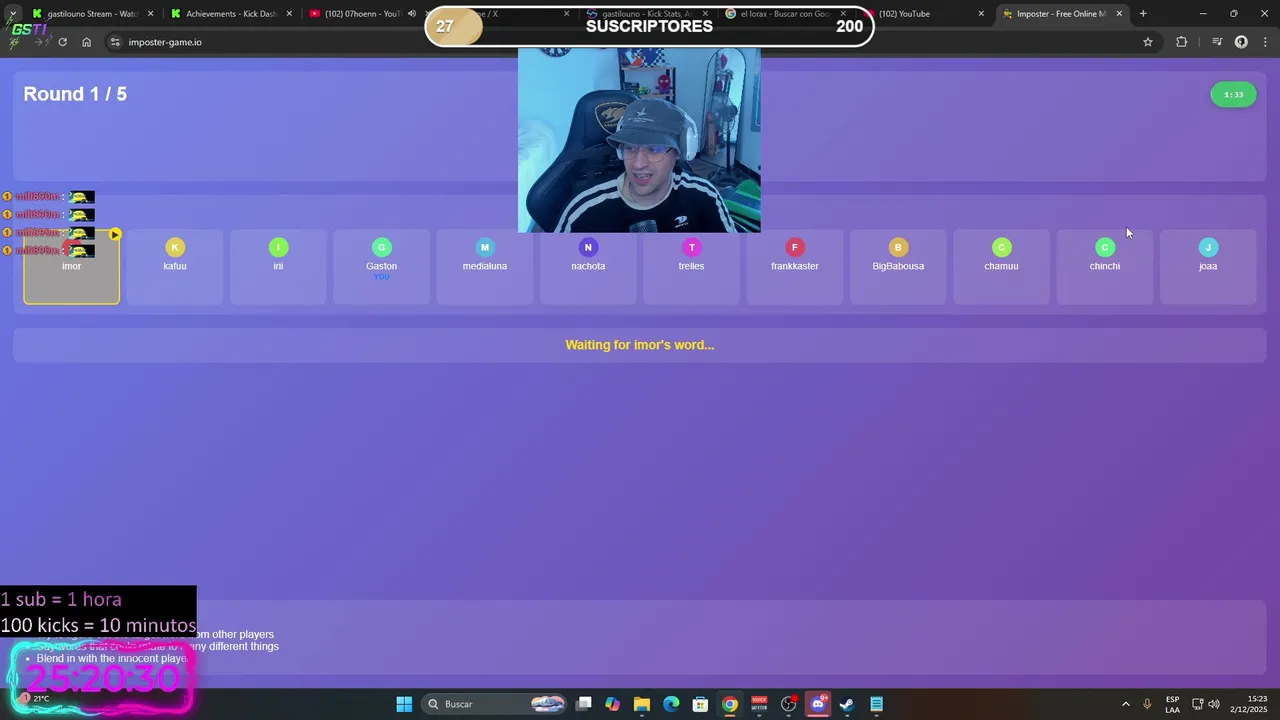Open media controls icon in browser toolbar

(1217, 42)
